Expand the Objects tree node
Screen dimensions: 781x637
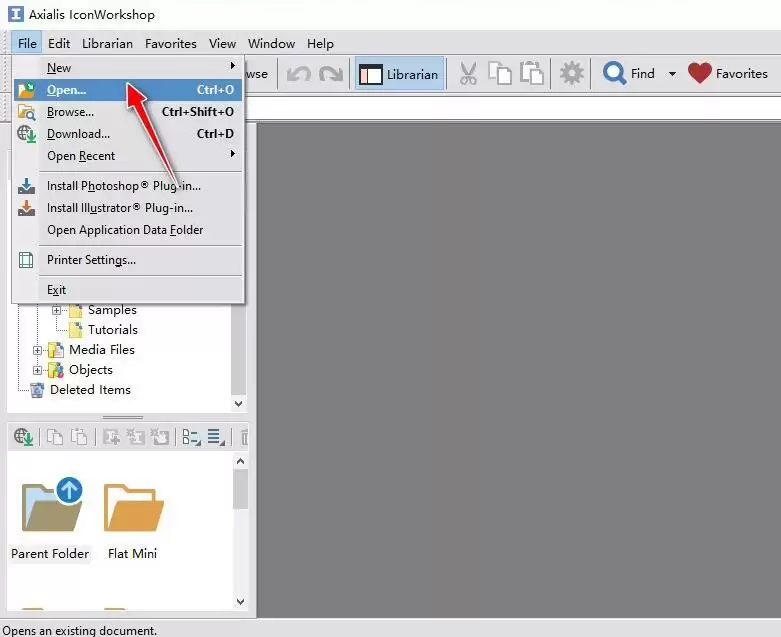click(37, 370)
